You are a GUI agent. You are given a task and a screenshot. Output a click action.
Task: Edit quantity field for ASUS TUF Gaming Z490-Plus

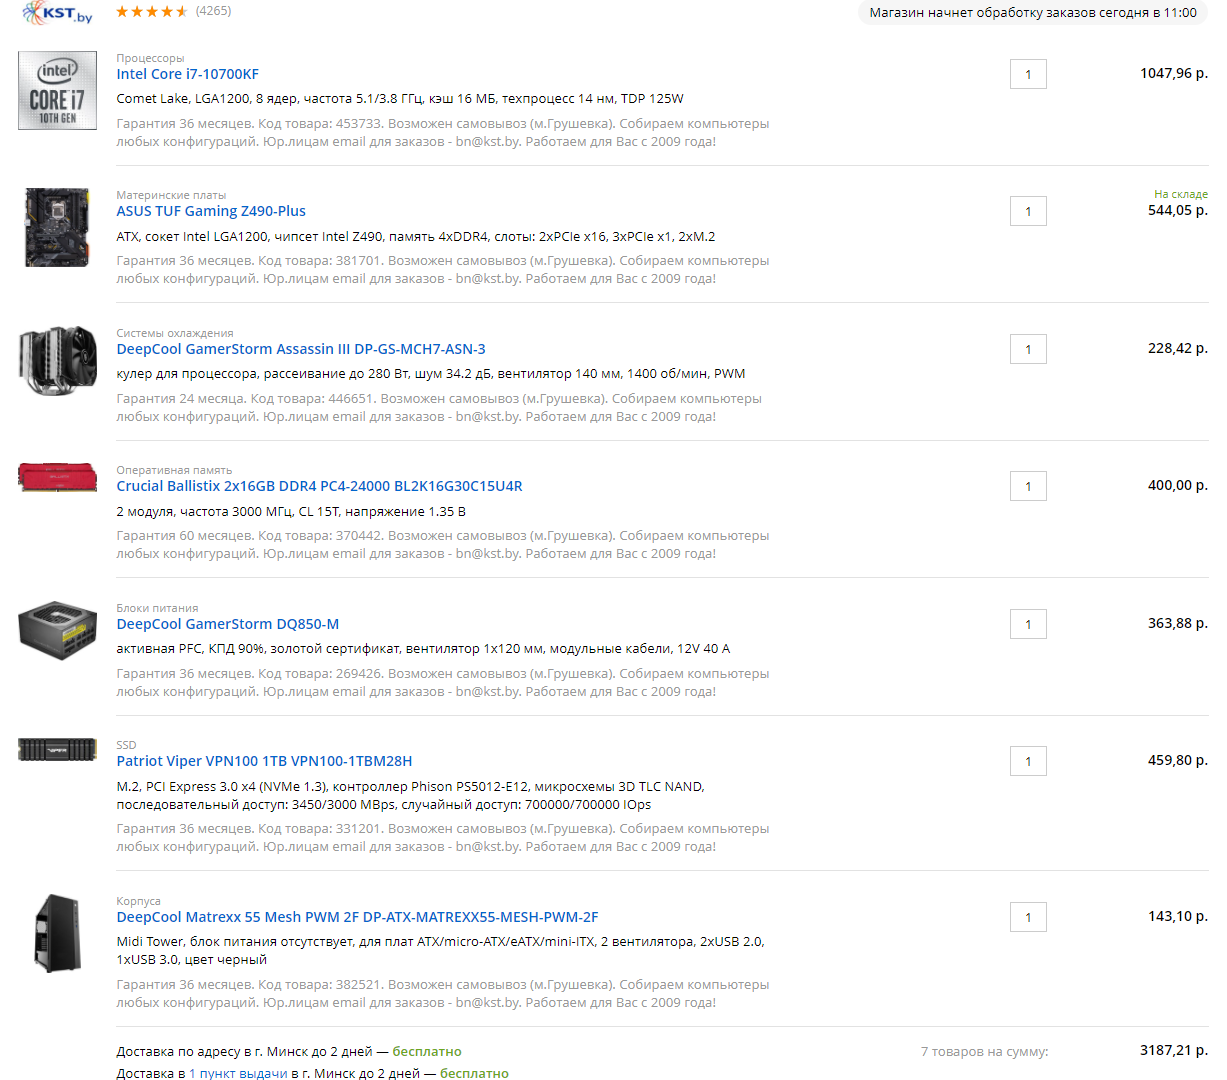tap(1028, 211)
